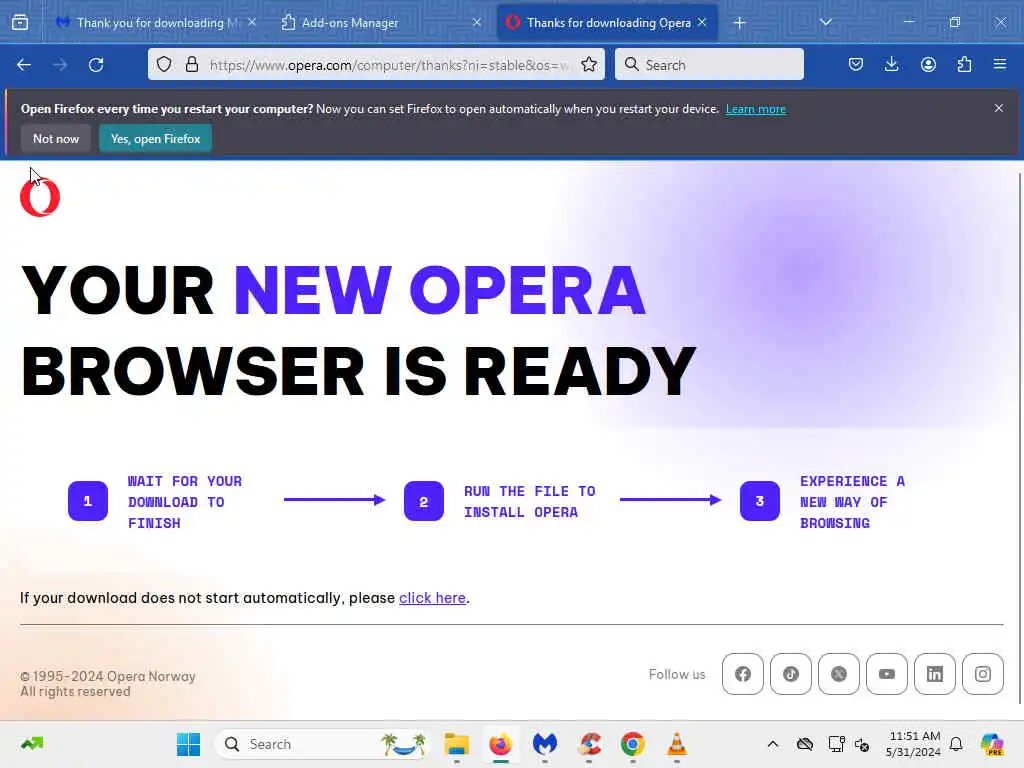Open the Firefox application menu
Viewport: 1024px width, 768px height.
tap(1000, 65)
